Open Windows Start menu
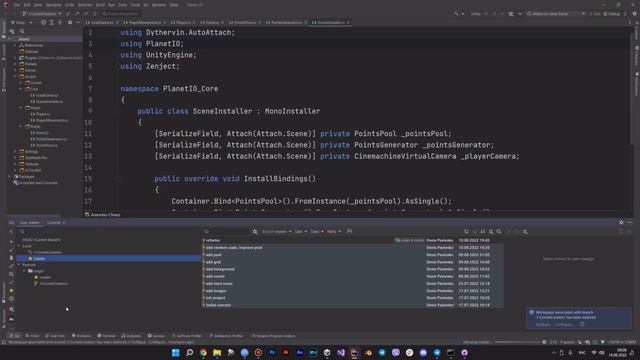The height and width of the screenshot is (360, 640). [176, 353]
